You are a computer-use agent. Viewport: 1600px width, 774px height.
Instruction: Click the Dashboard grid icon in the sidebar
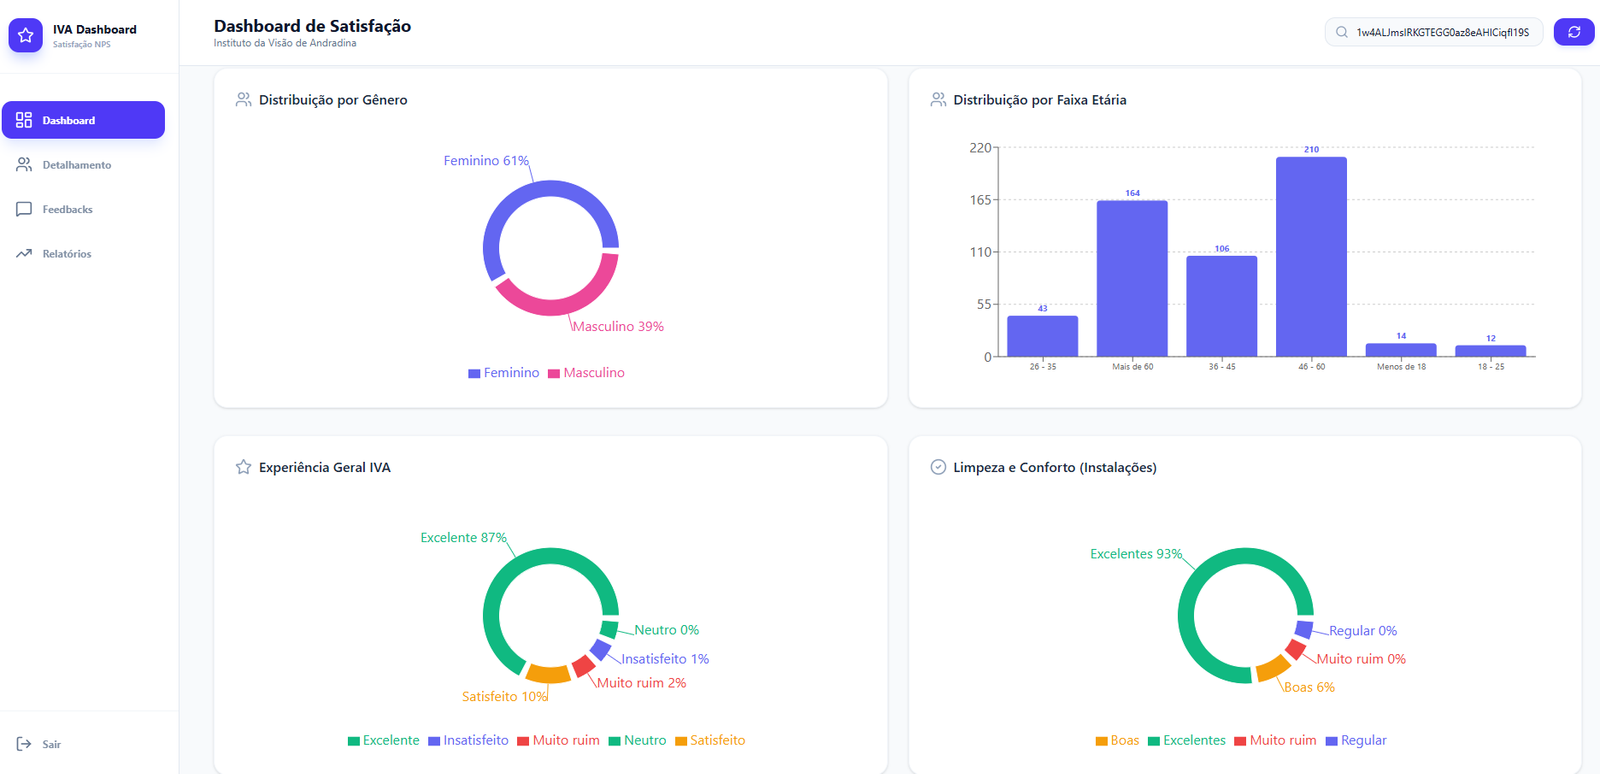tap(24, 120)
